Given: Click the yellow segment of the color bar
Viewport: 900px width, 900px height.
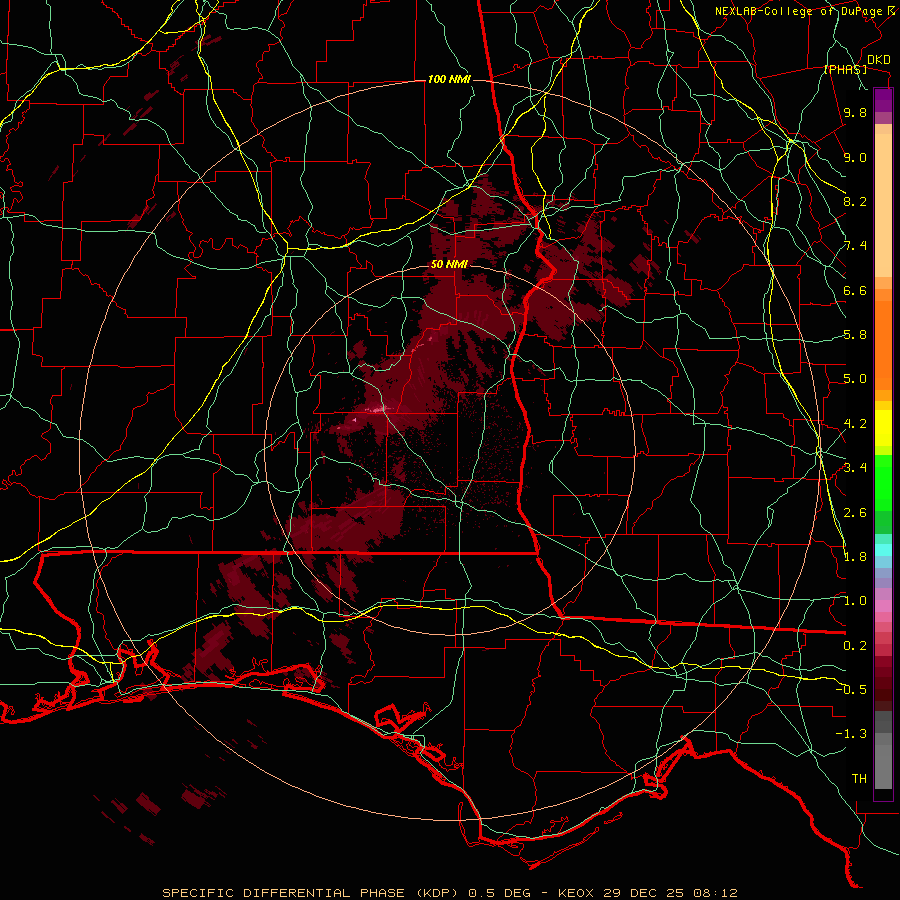Looking at the screenshot, I should tap(883, 428).
